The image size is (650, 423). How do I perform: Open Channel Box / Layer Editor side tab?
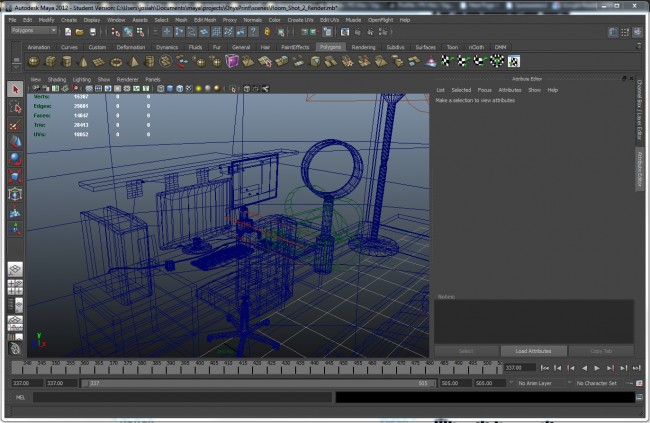639,110
